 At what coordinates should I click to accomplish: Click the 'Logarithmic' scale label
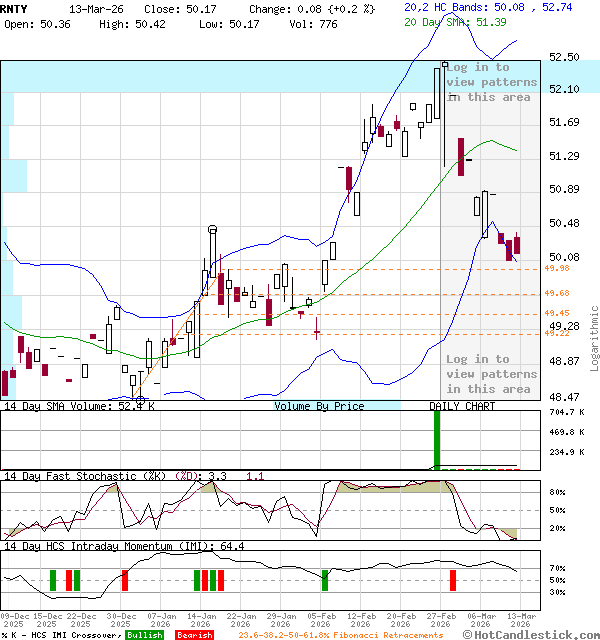point(594,337)
